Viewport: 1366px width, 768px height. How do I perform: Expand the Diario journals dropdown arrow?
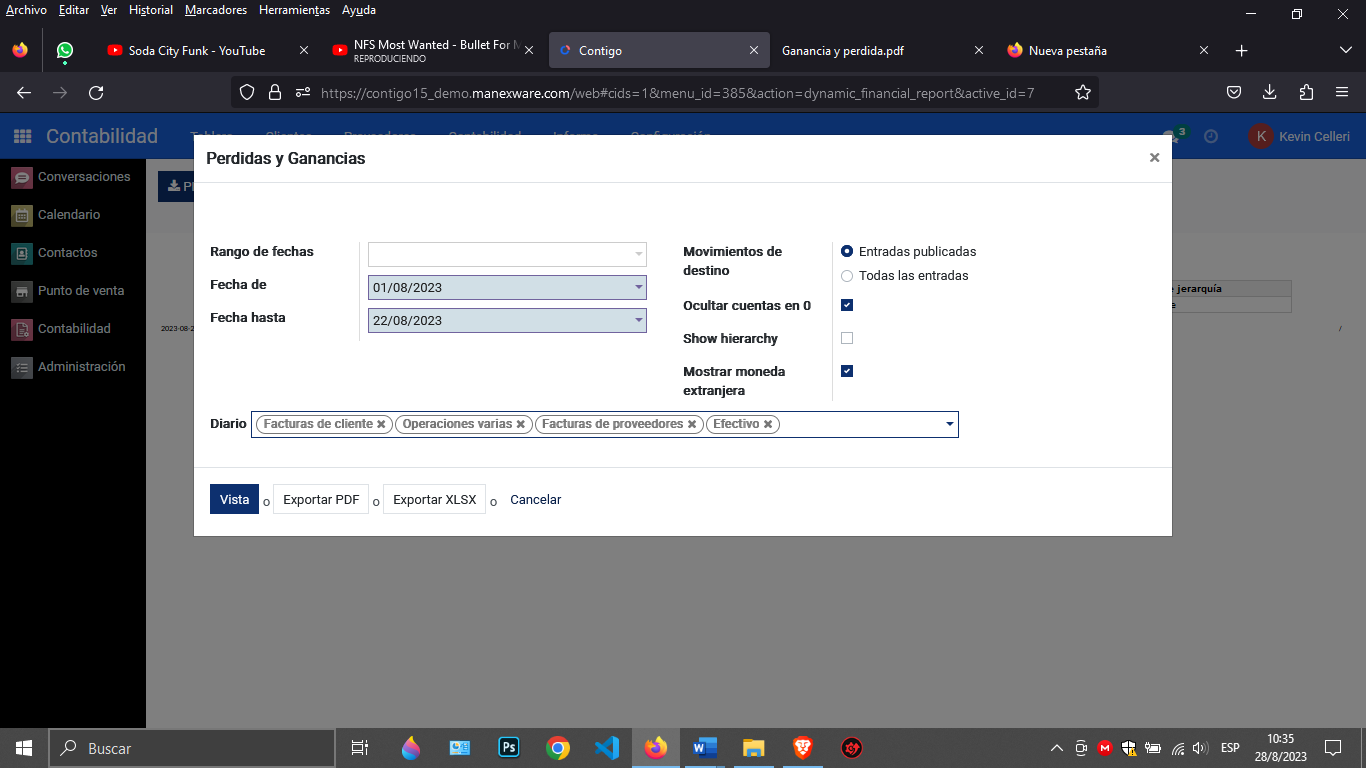coord(949,424)
